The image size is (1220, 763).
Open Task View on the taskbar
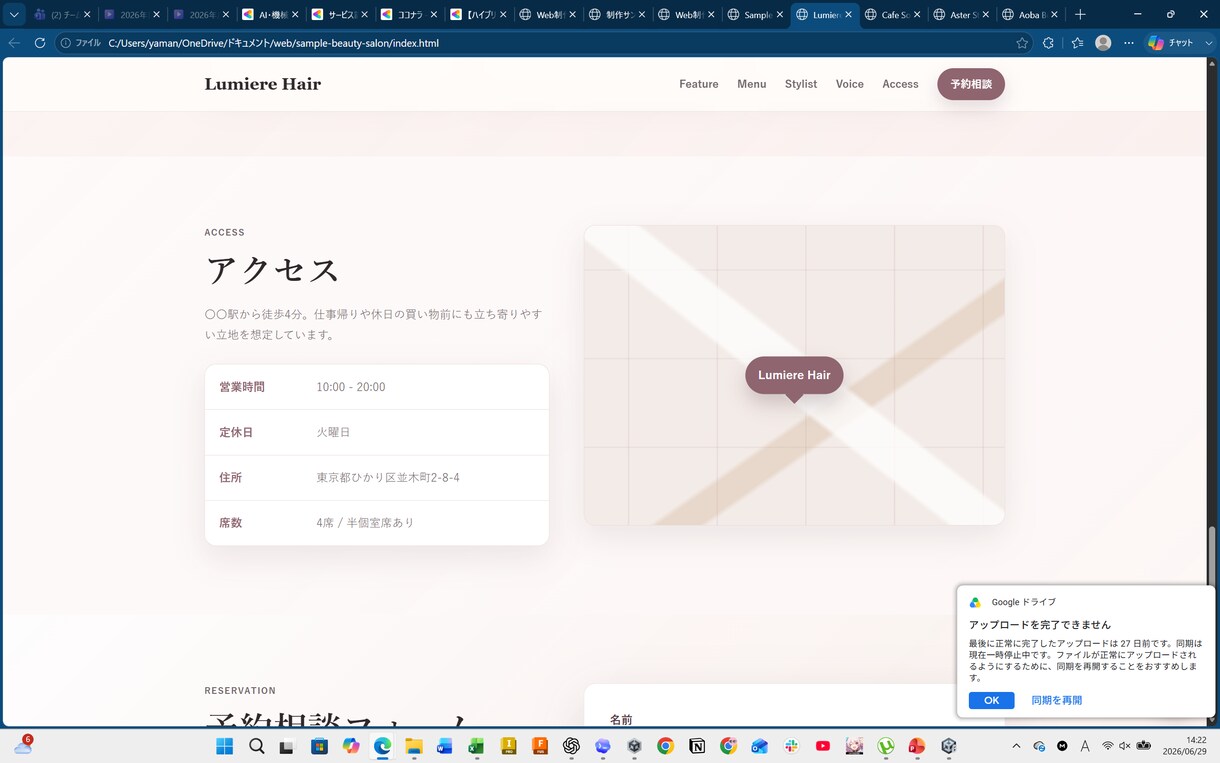pos(287,746)
